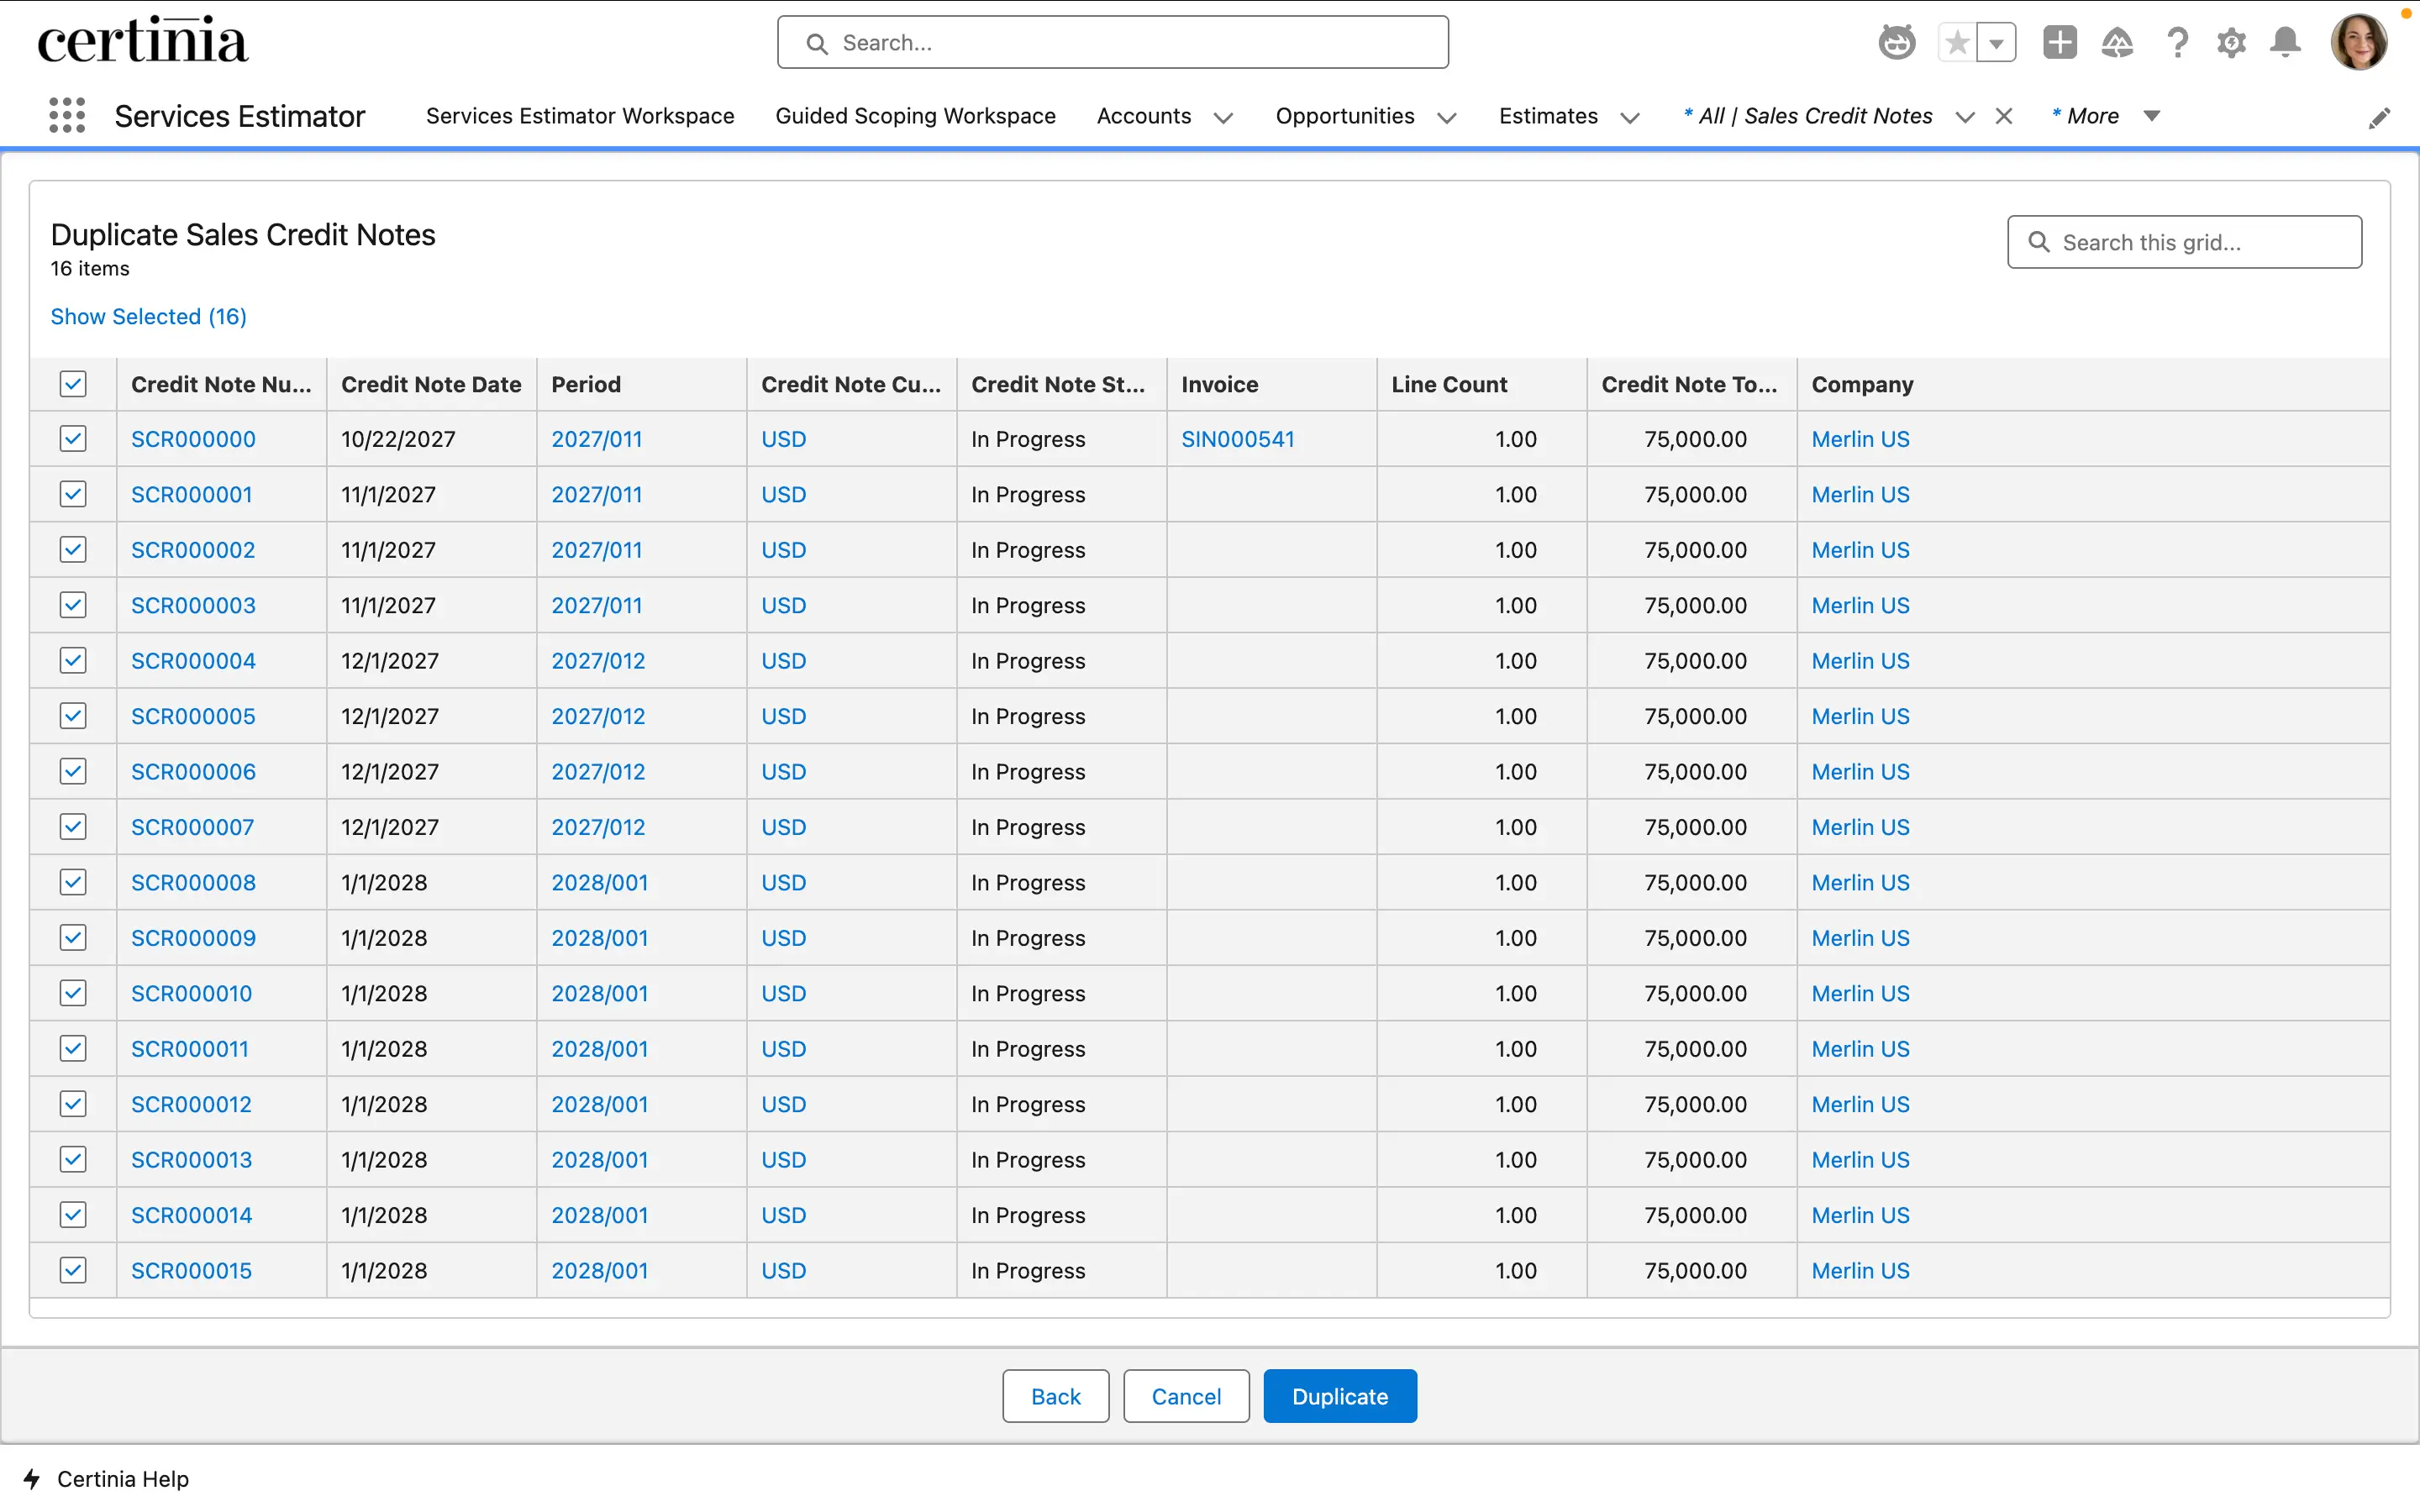Switch to Guided Scoping Workspace tab
The height and width of the screenshot is (1512, 2420).
[x=915, y=115]
